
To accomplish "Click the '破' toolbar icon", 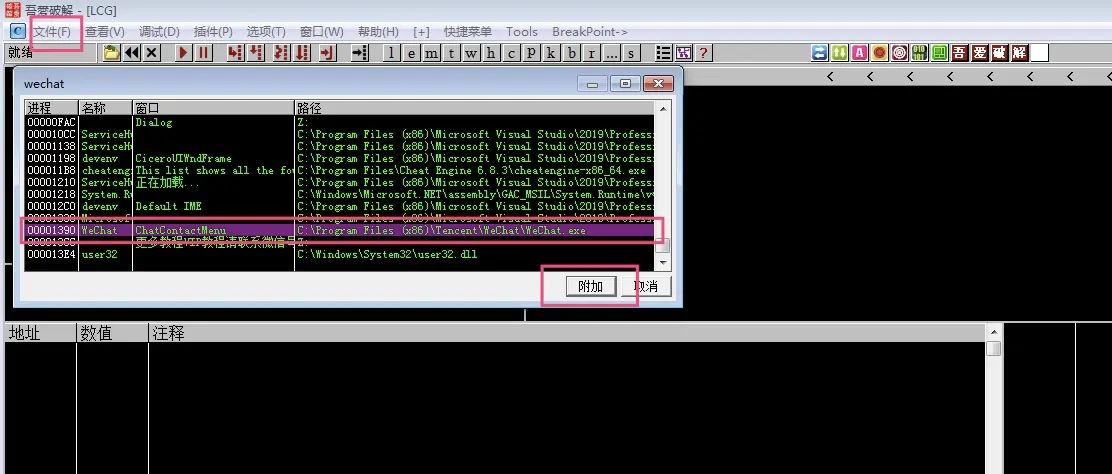I will pos(999,53).
